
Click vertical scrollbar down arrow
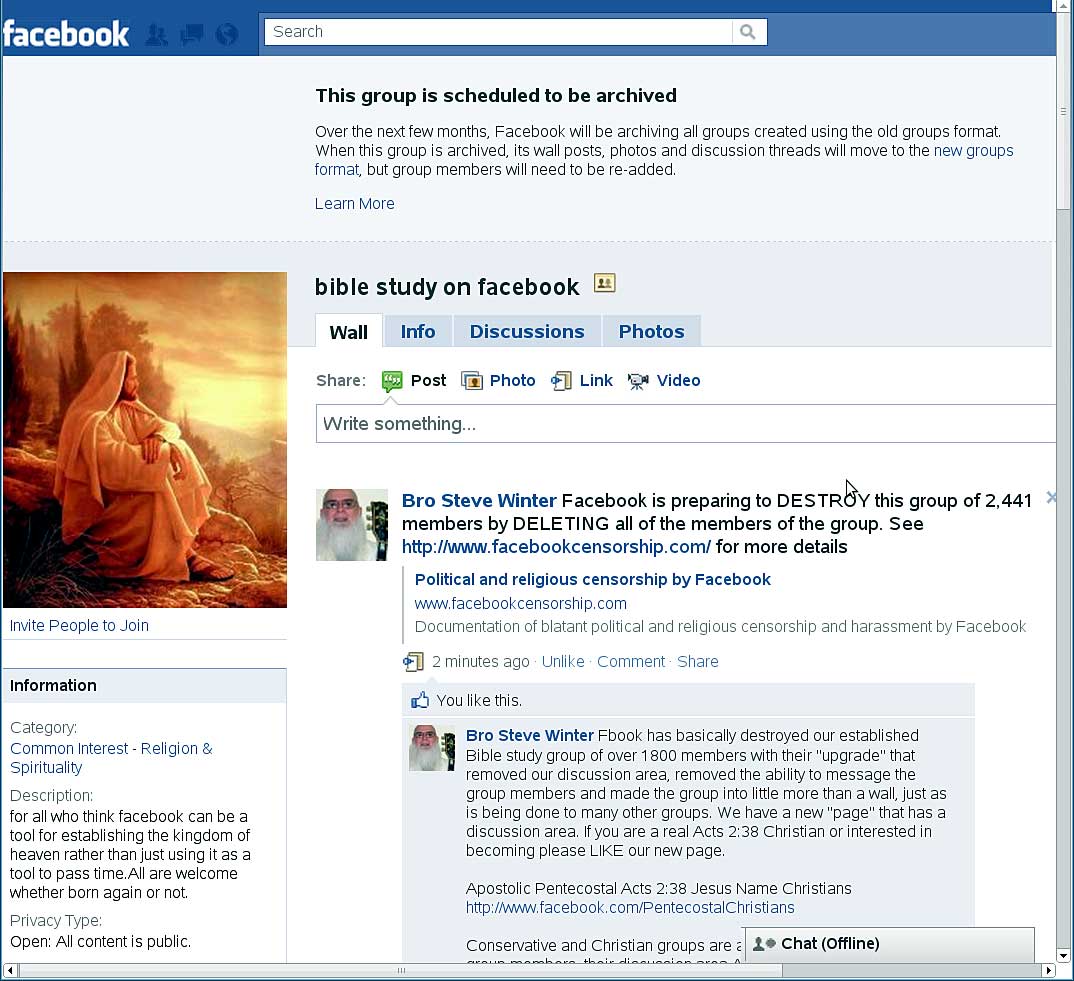1063,956
